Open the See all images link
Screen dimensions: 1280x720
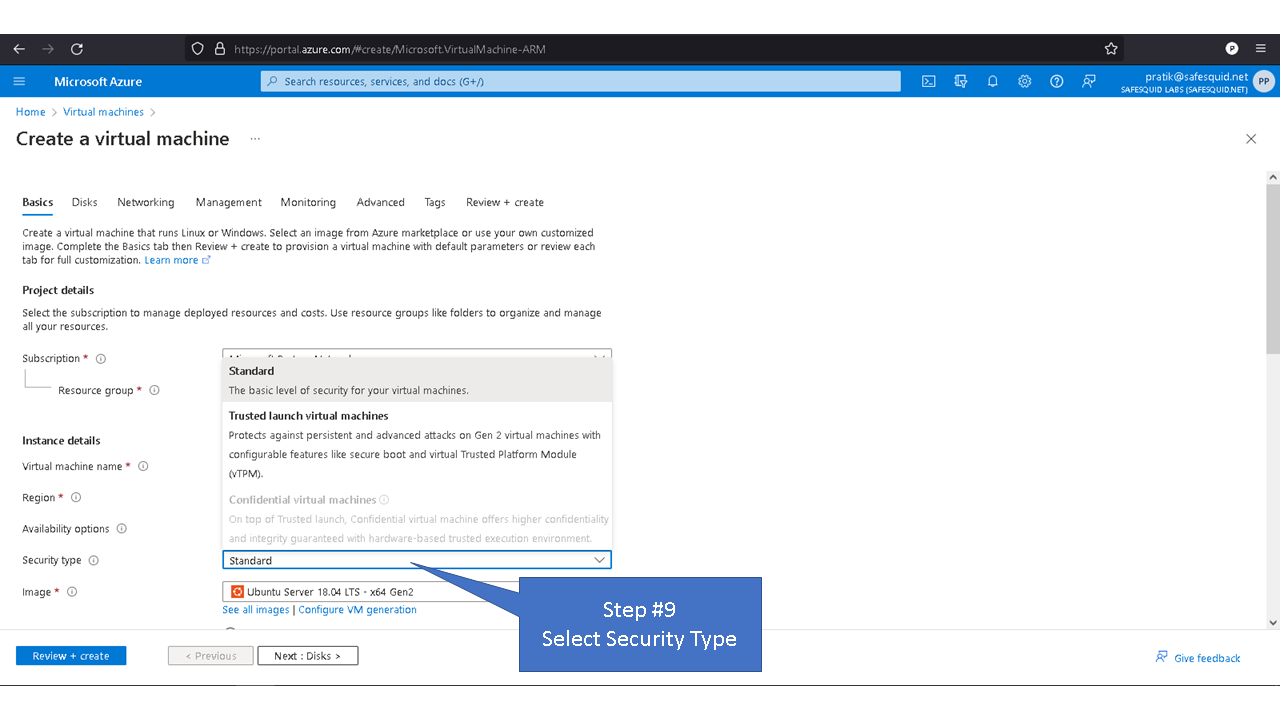pyautogui.click(x=256, y=610)
